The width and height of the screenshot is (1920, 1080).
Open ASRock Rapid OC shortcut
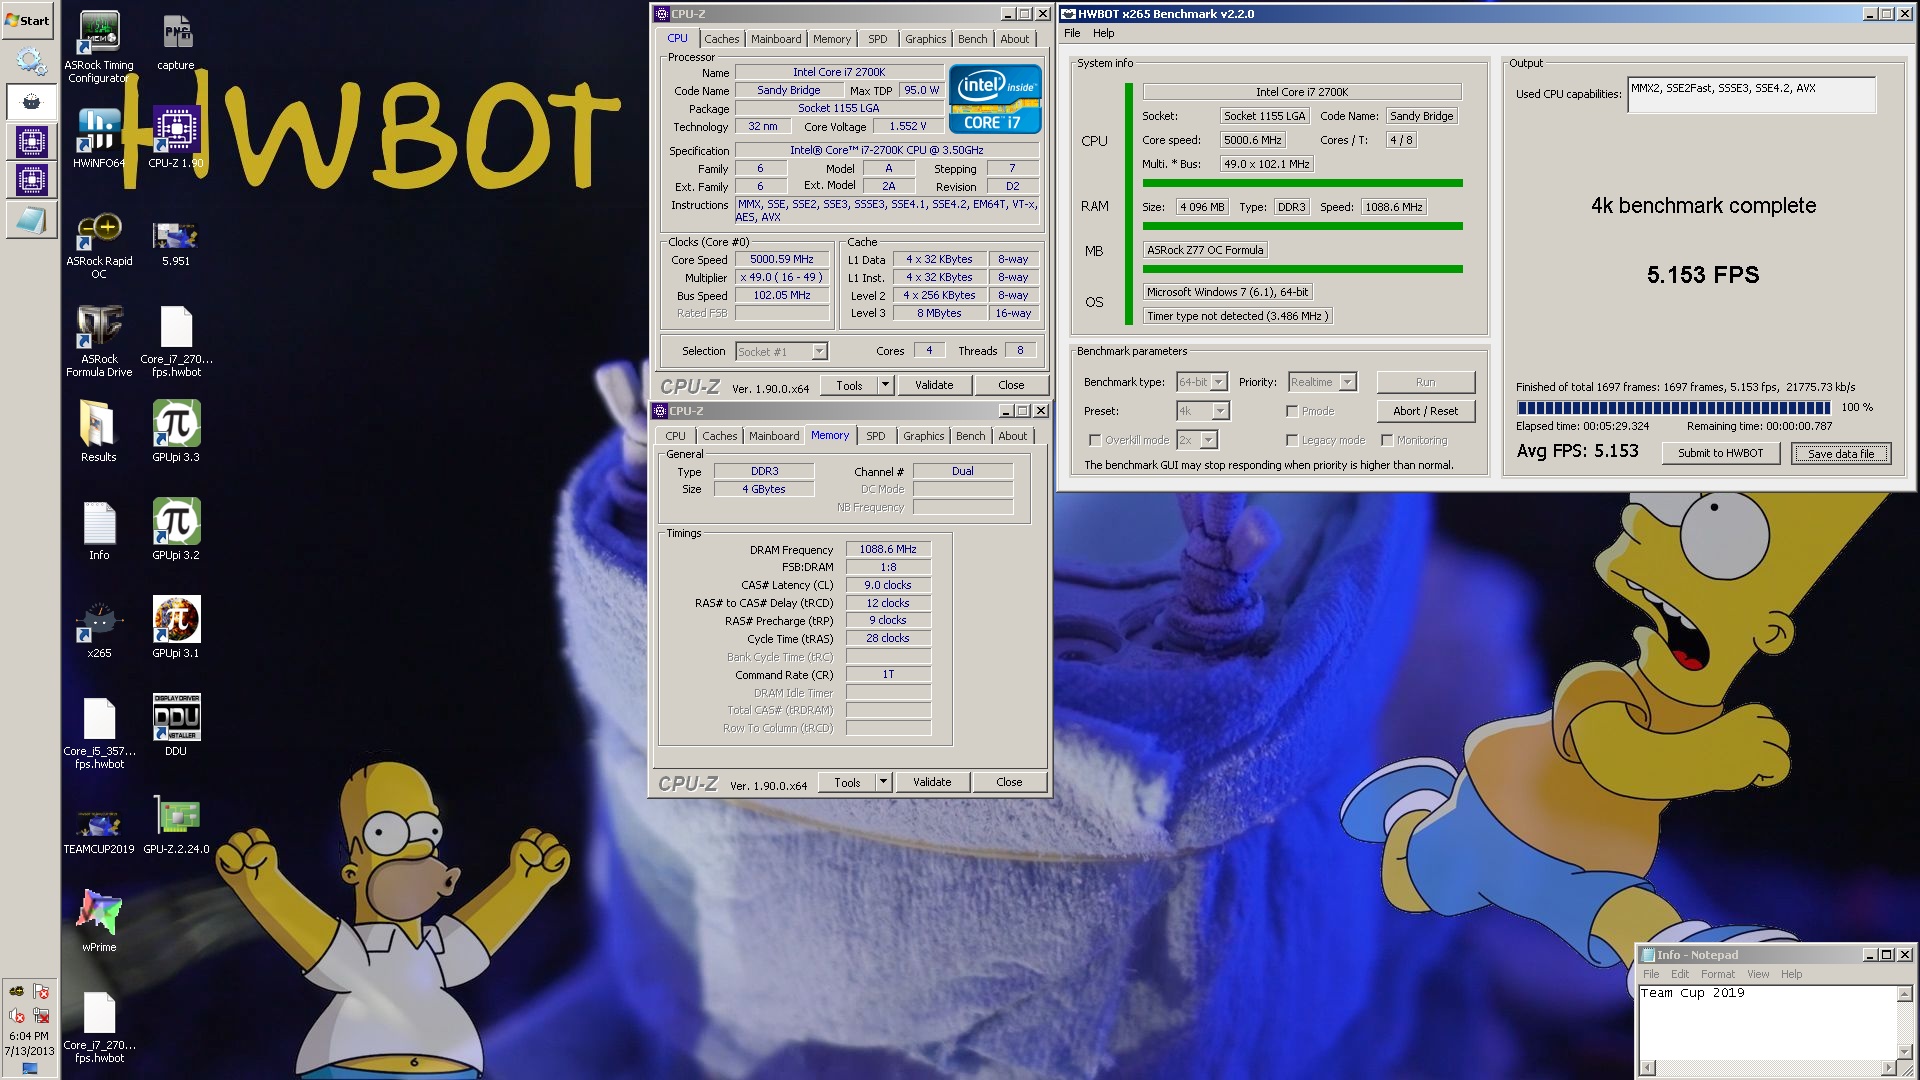(x=99, y=246)
